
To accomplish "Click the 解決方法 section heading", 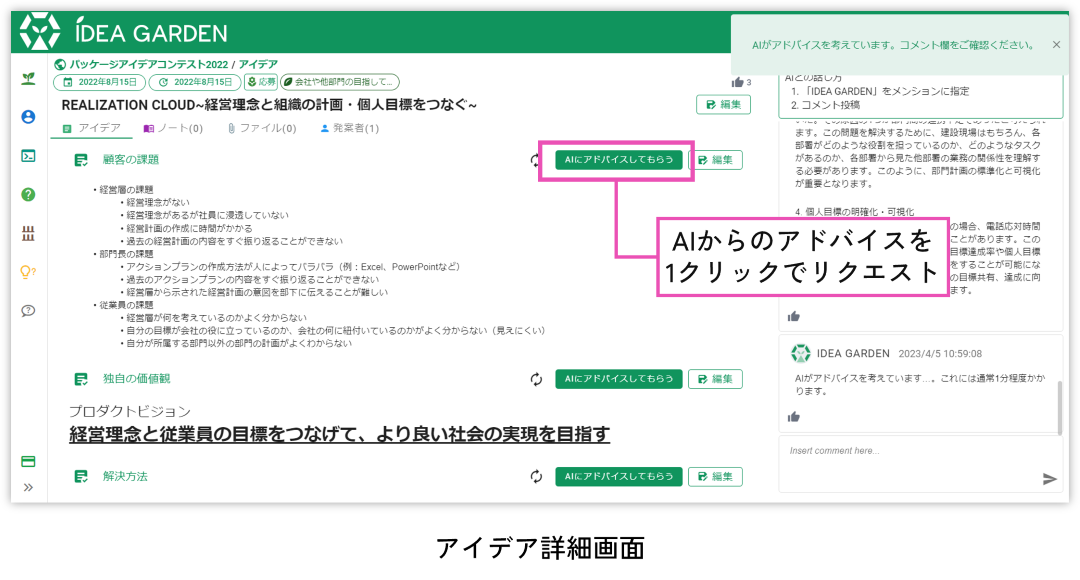I will [x=125, y=477].
